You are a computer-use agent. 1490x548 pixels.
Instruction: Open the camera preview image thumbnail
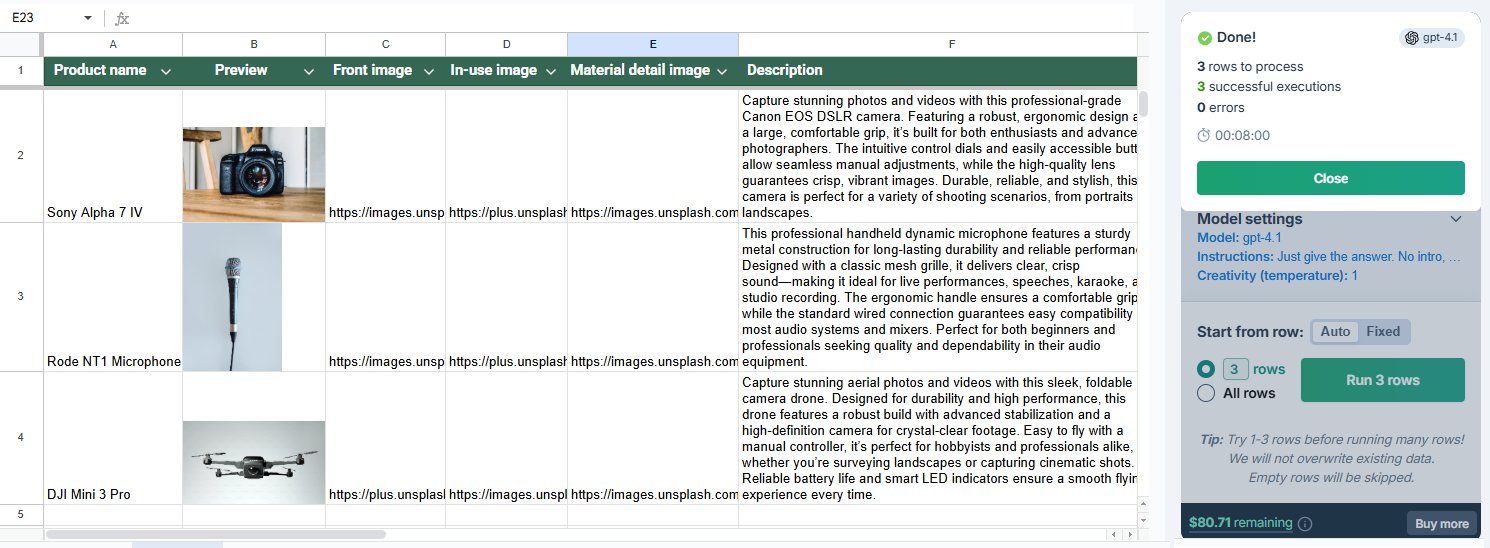point(254,174)
